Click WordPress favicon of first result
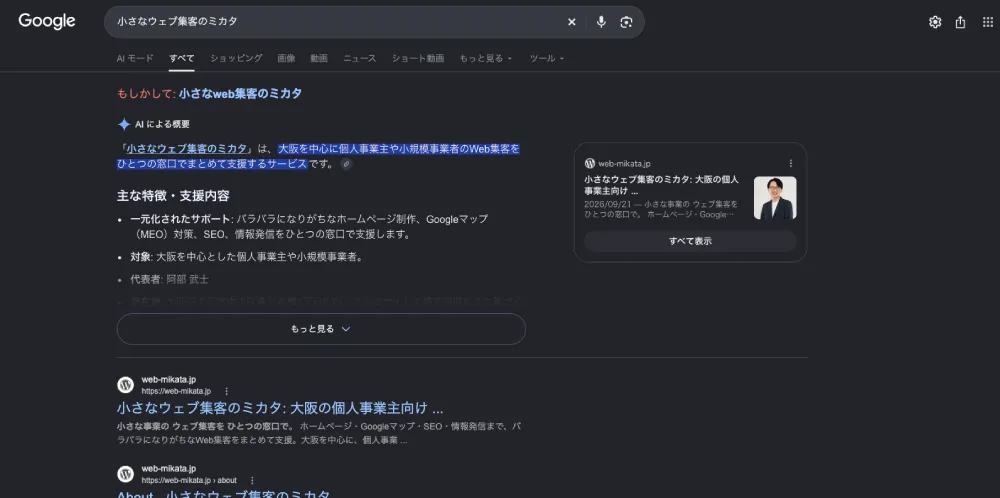 [x=126, y=385]
